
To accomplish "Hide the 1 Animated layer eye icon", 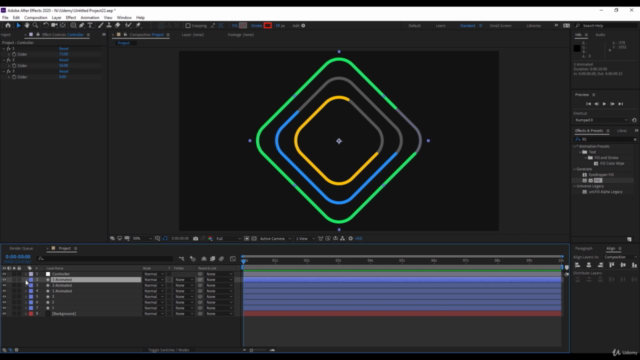I will pyautogui.click(x=4, y=291).
